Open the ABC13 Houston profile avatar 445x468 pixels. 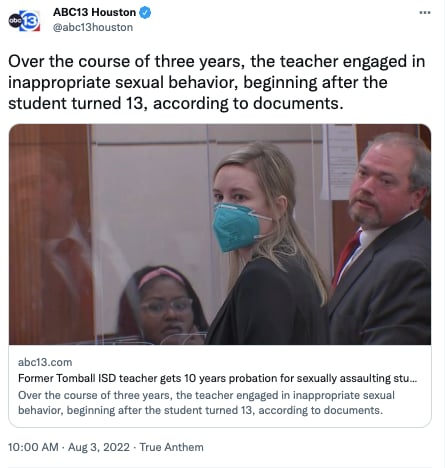click(24, 20)
